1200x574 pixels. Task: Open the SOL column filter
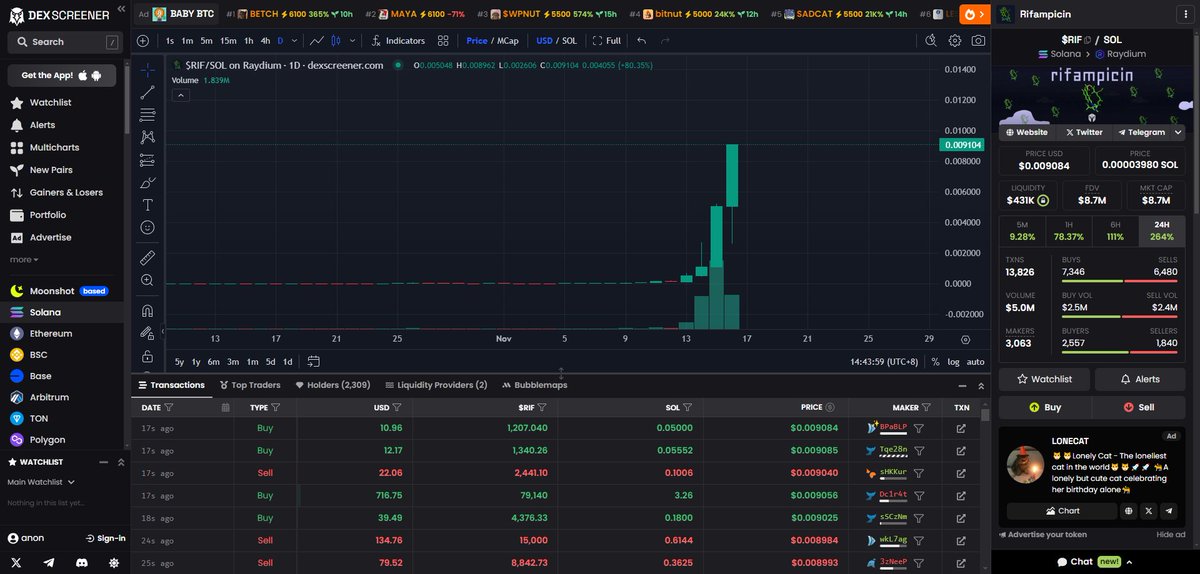tap(689, 408)
